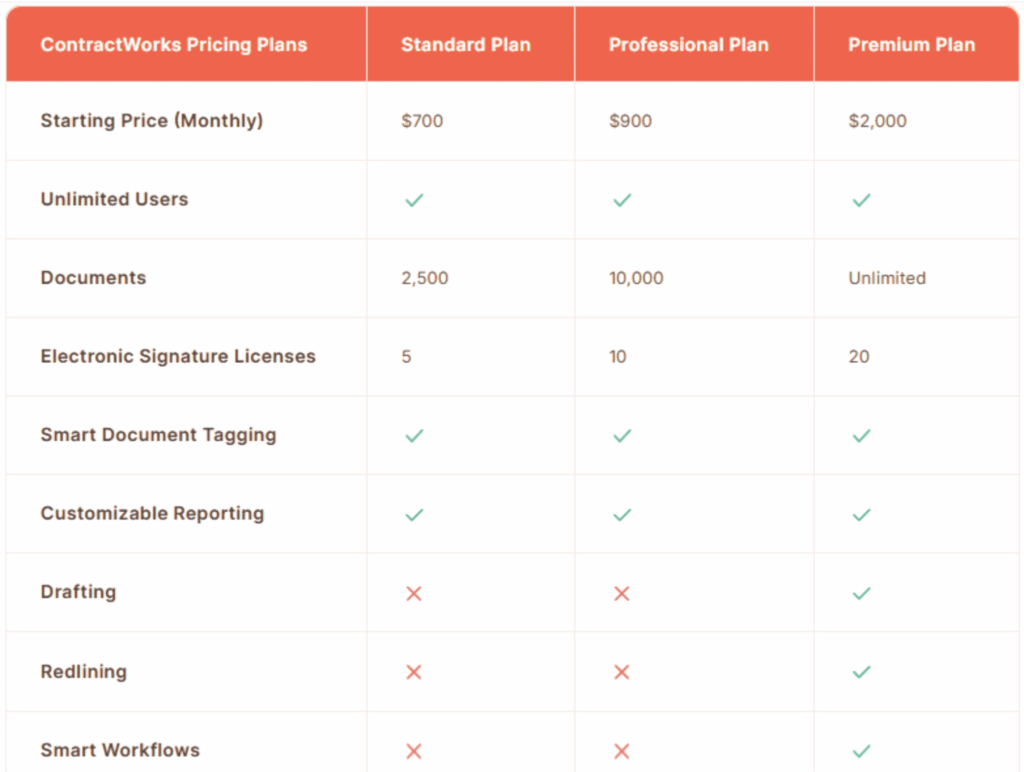
Task: Select the Standard Plan column header
Action: [x=465, y=44]
